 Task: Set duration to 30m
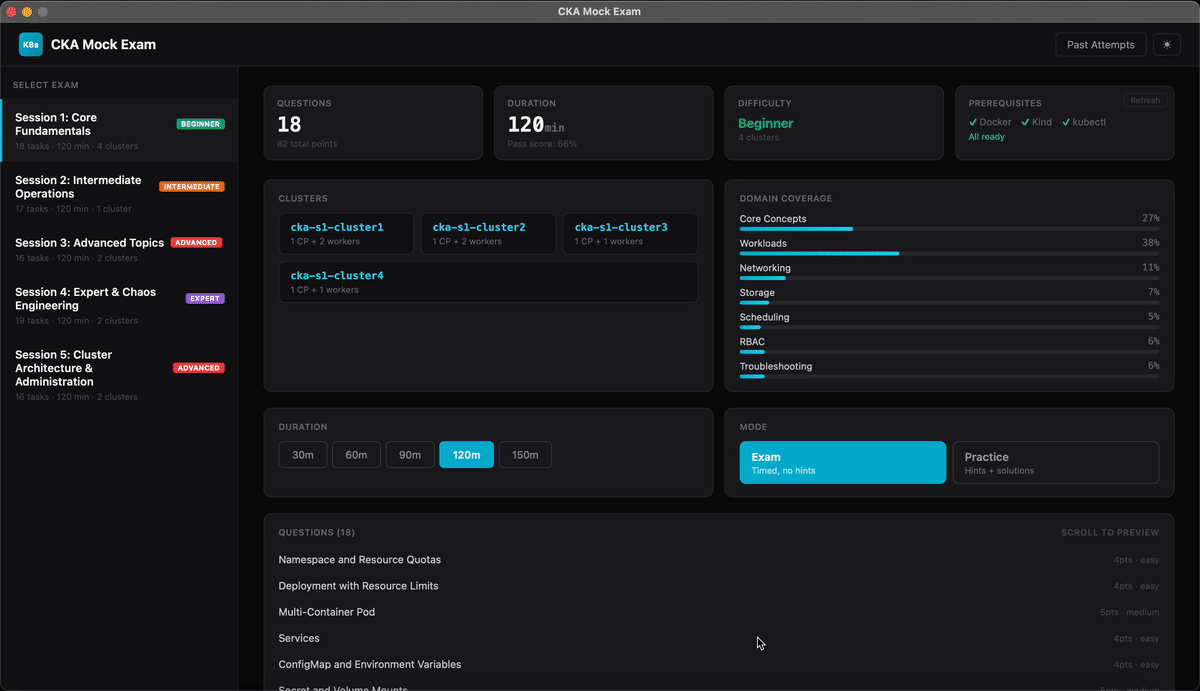point(303,455)
